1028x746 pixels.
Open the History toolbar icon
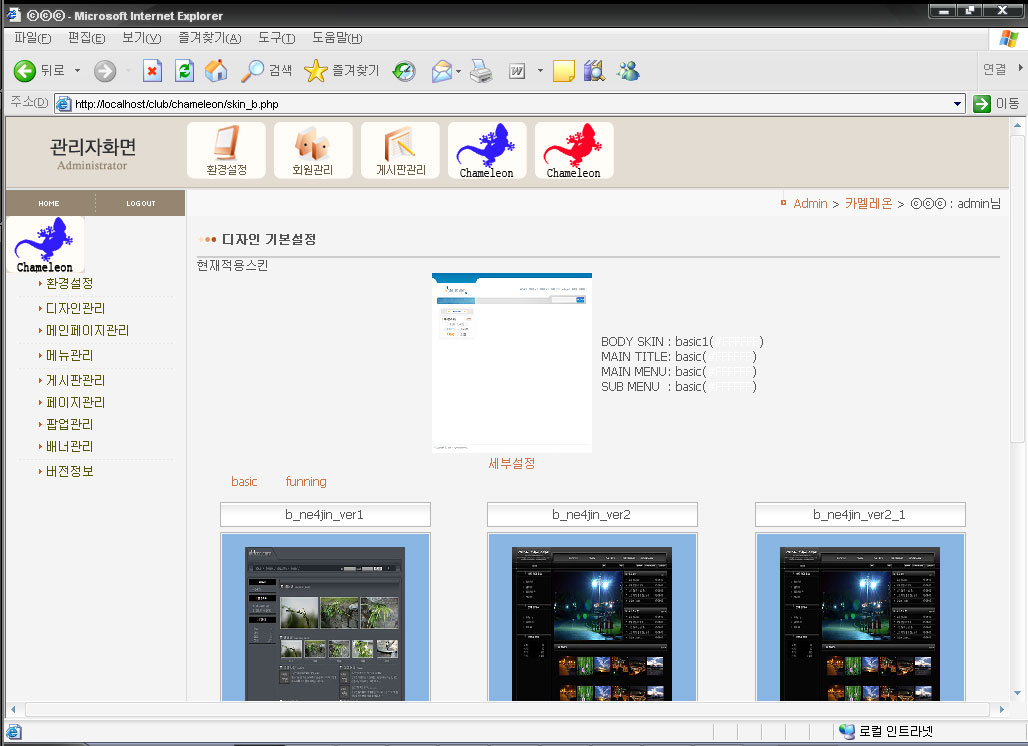point(404,71)
